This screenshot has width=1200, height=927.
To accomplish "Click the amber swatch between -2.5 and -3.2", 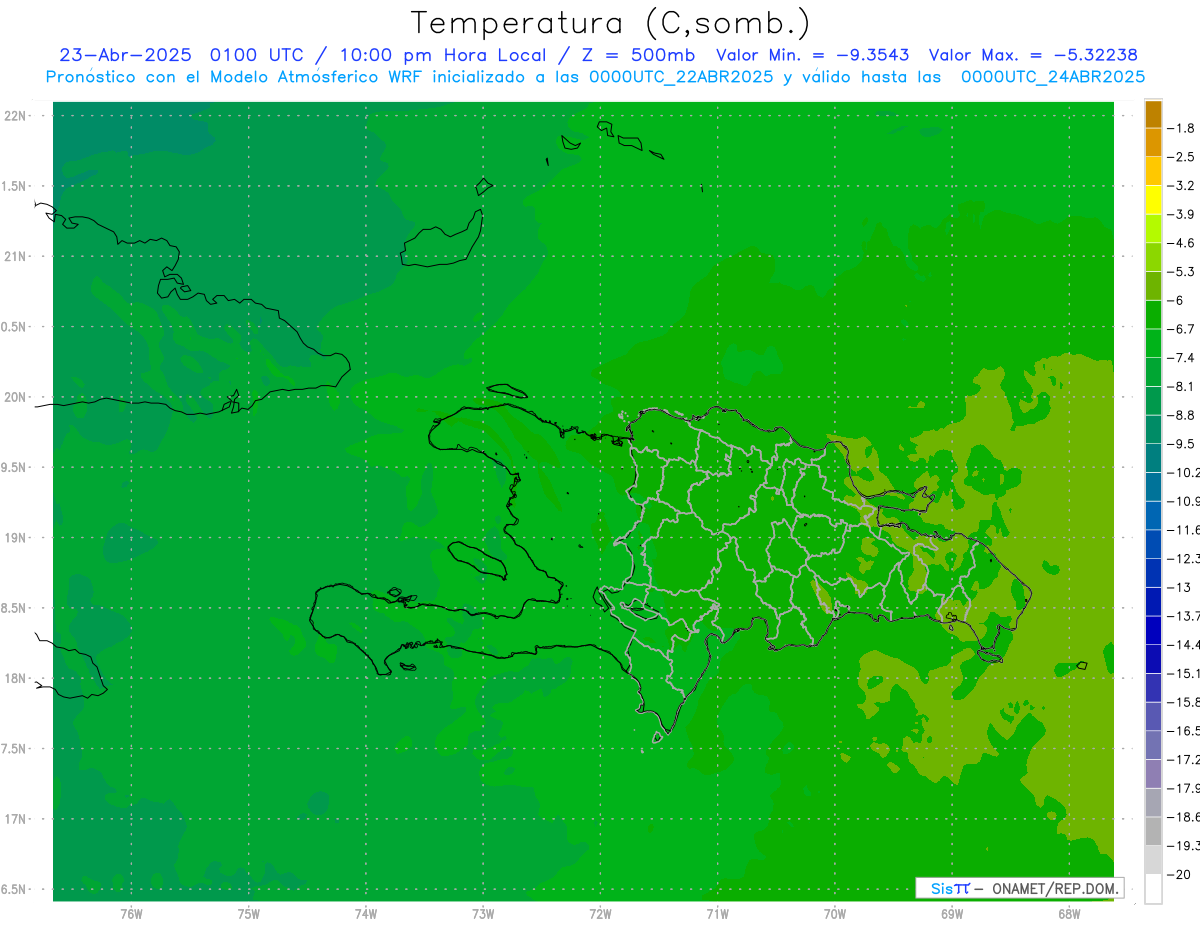I will 1153,171.
